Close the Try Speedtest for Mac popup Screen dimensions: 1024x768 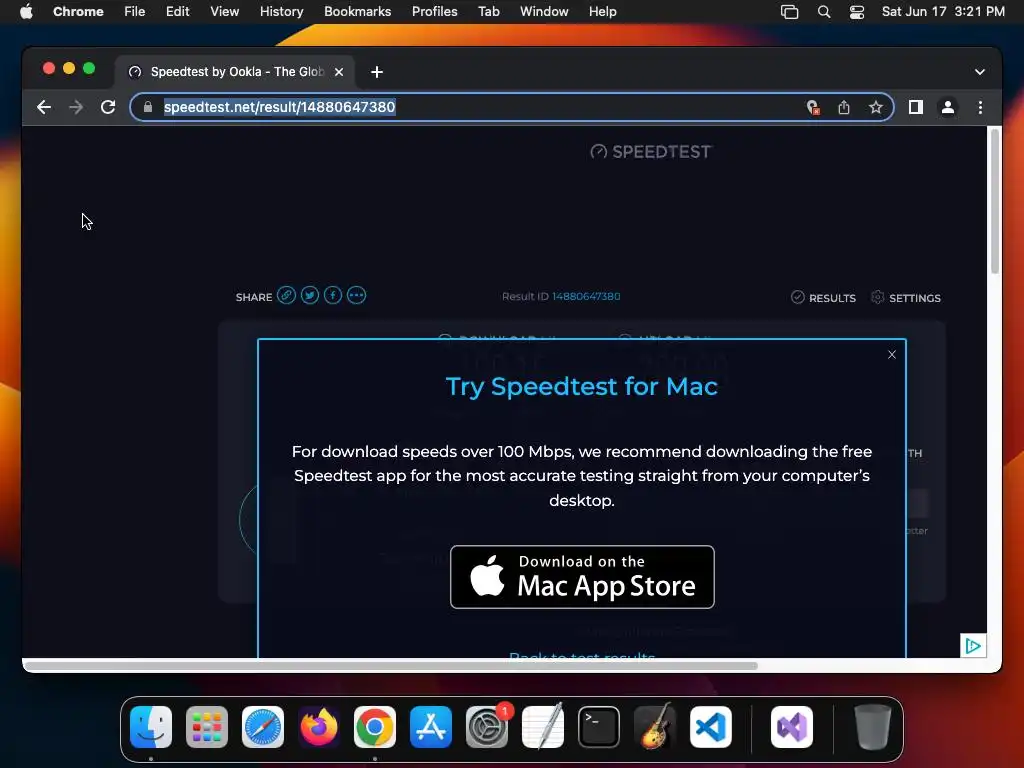pyautogui.click(x=891, y=355)
